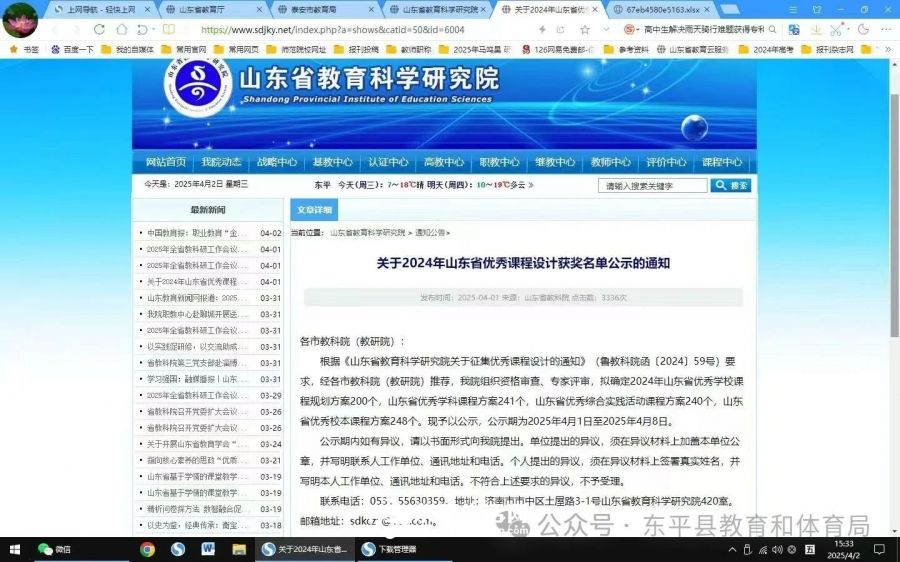Open the 网站首页 navigation menu item

click(x=165, y=162)
